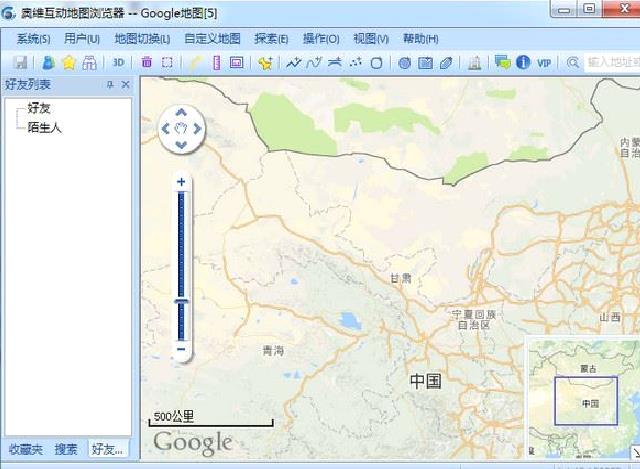The width and height of the screenshot is (640, 469).
Task: Switch to the 收藏夹 tab
Action: [26, 449]
